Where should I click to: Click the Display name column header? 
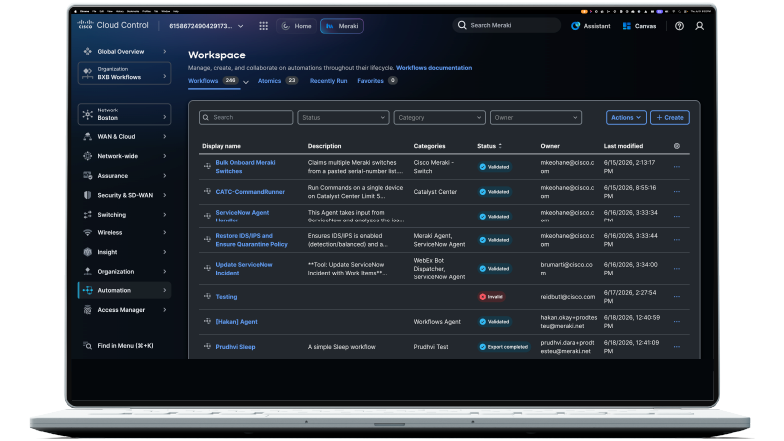pyautogui.click(x=221, y=146)
